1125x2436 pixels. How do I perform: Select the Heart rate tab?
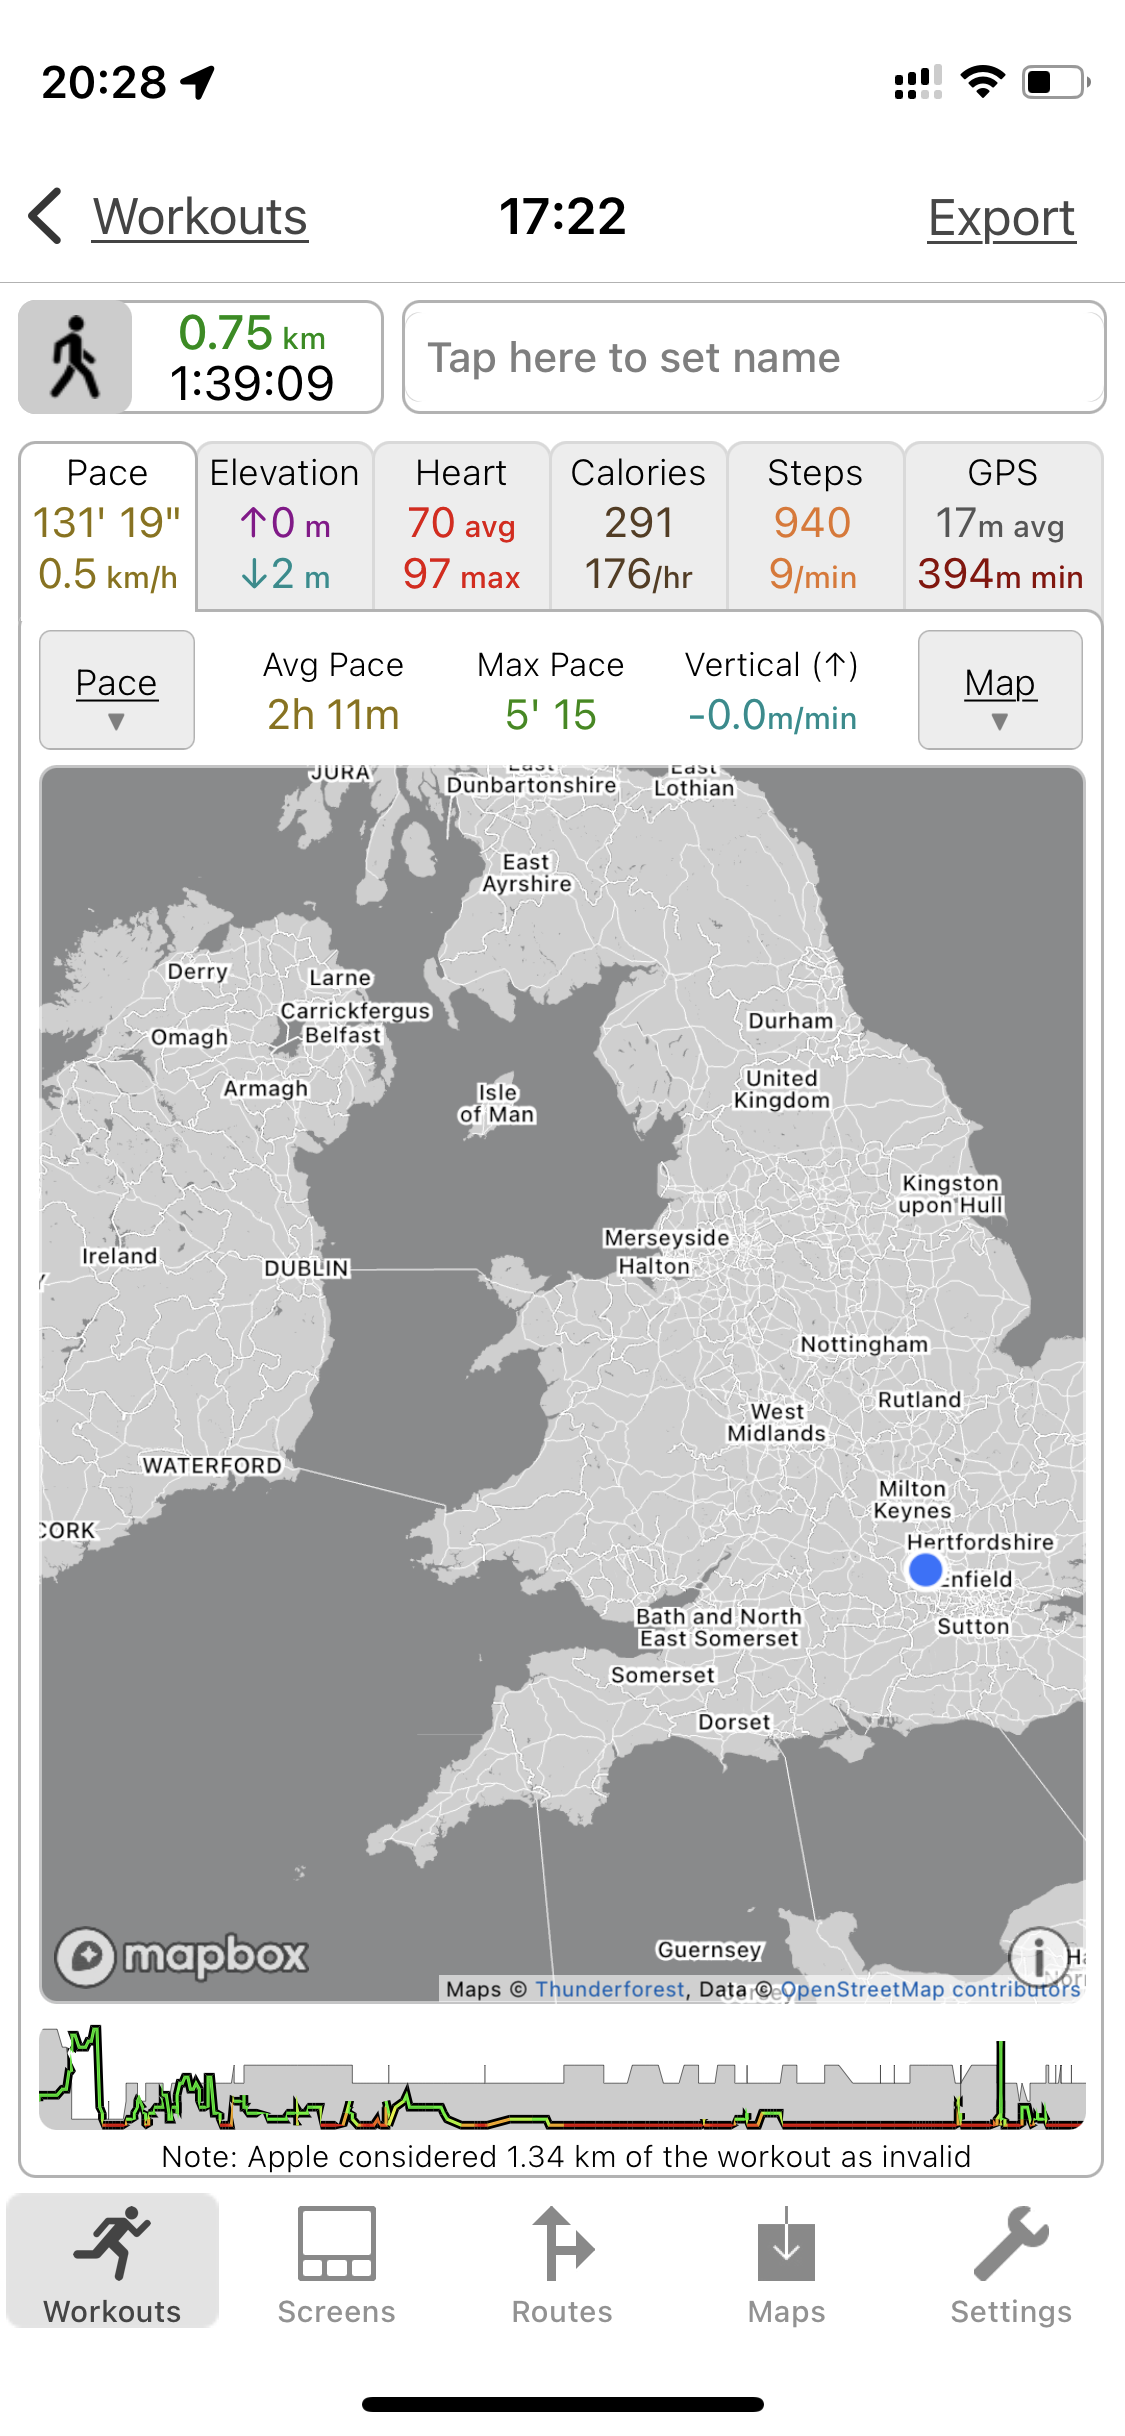click(462, 525)
